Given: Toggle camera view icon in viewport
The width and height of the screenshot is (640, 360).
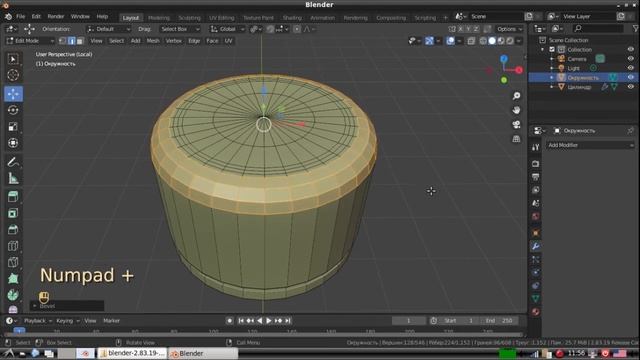Looking at the screenshot, I should [516, 124].
